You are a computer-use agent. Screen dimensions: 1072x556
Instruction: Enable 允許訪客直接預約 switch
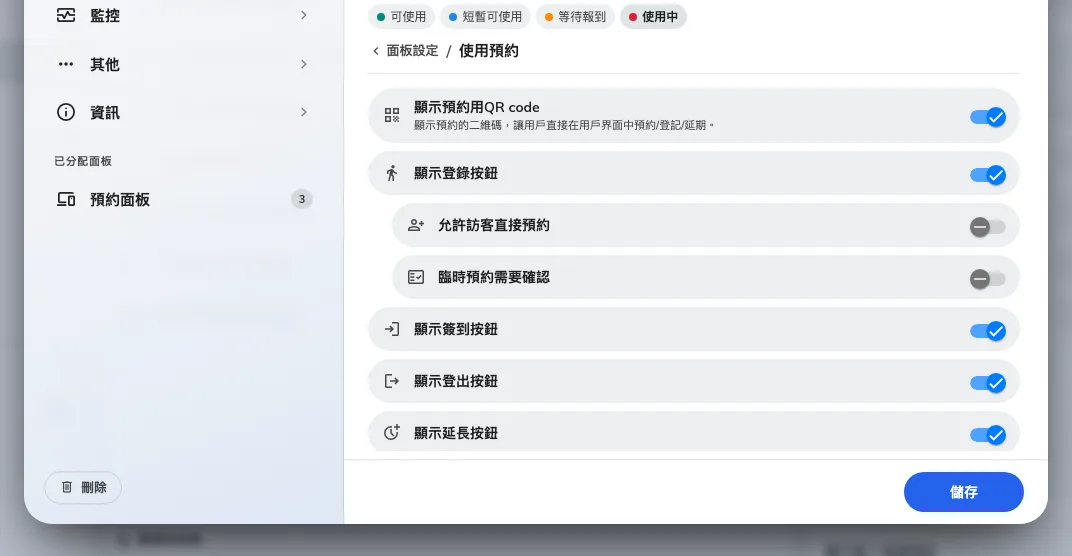(987, 226)
